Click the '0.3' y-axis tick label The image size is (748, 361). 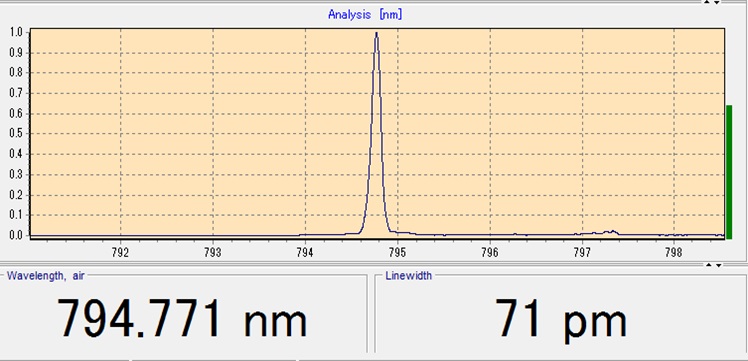click(16, 175)
